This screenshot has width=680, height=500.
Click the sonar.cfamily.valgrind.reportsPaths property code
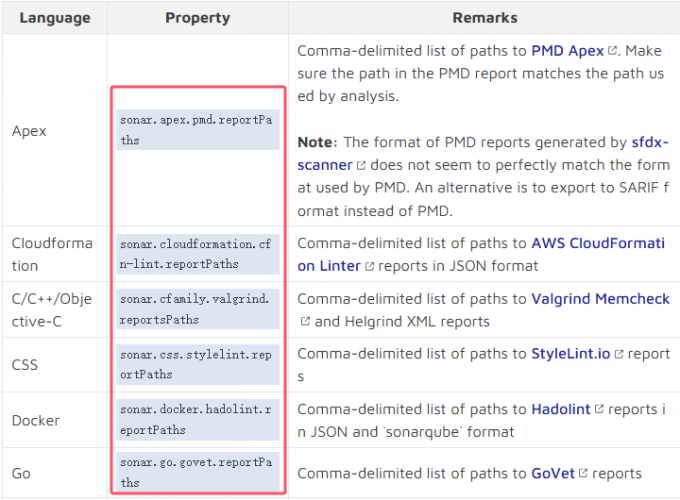[197, 309]
